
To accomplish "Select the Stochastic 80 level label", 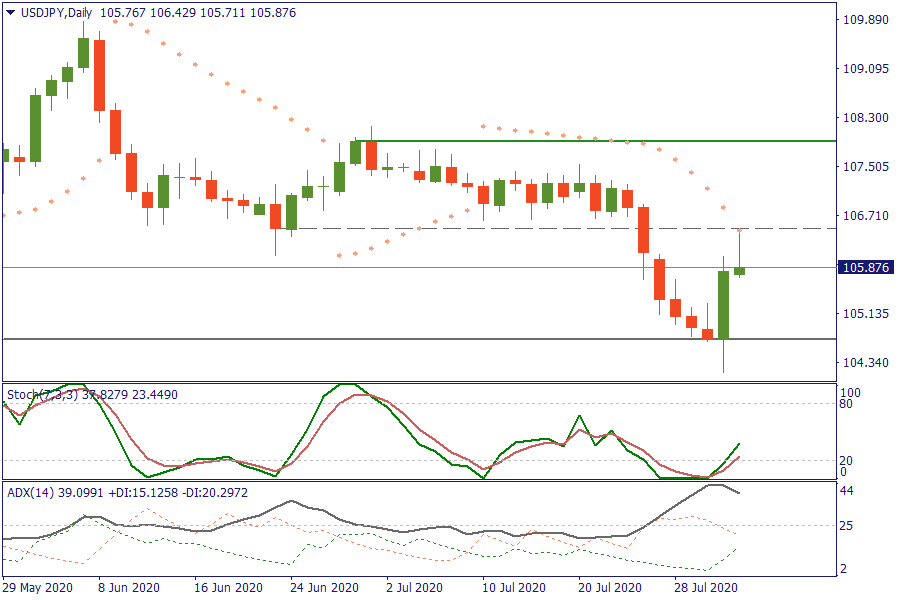I will pyautogui.click(x=846, y=404).
